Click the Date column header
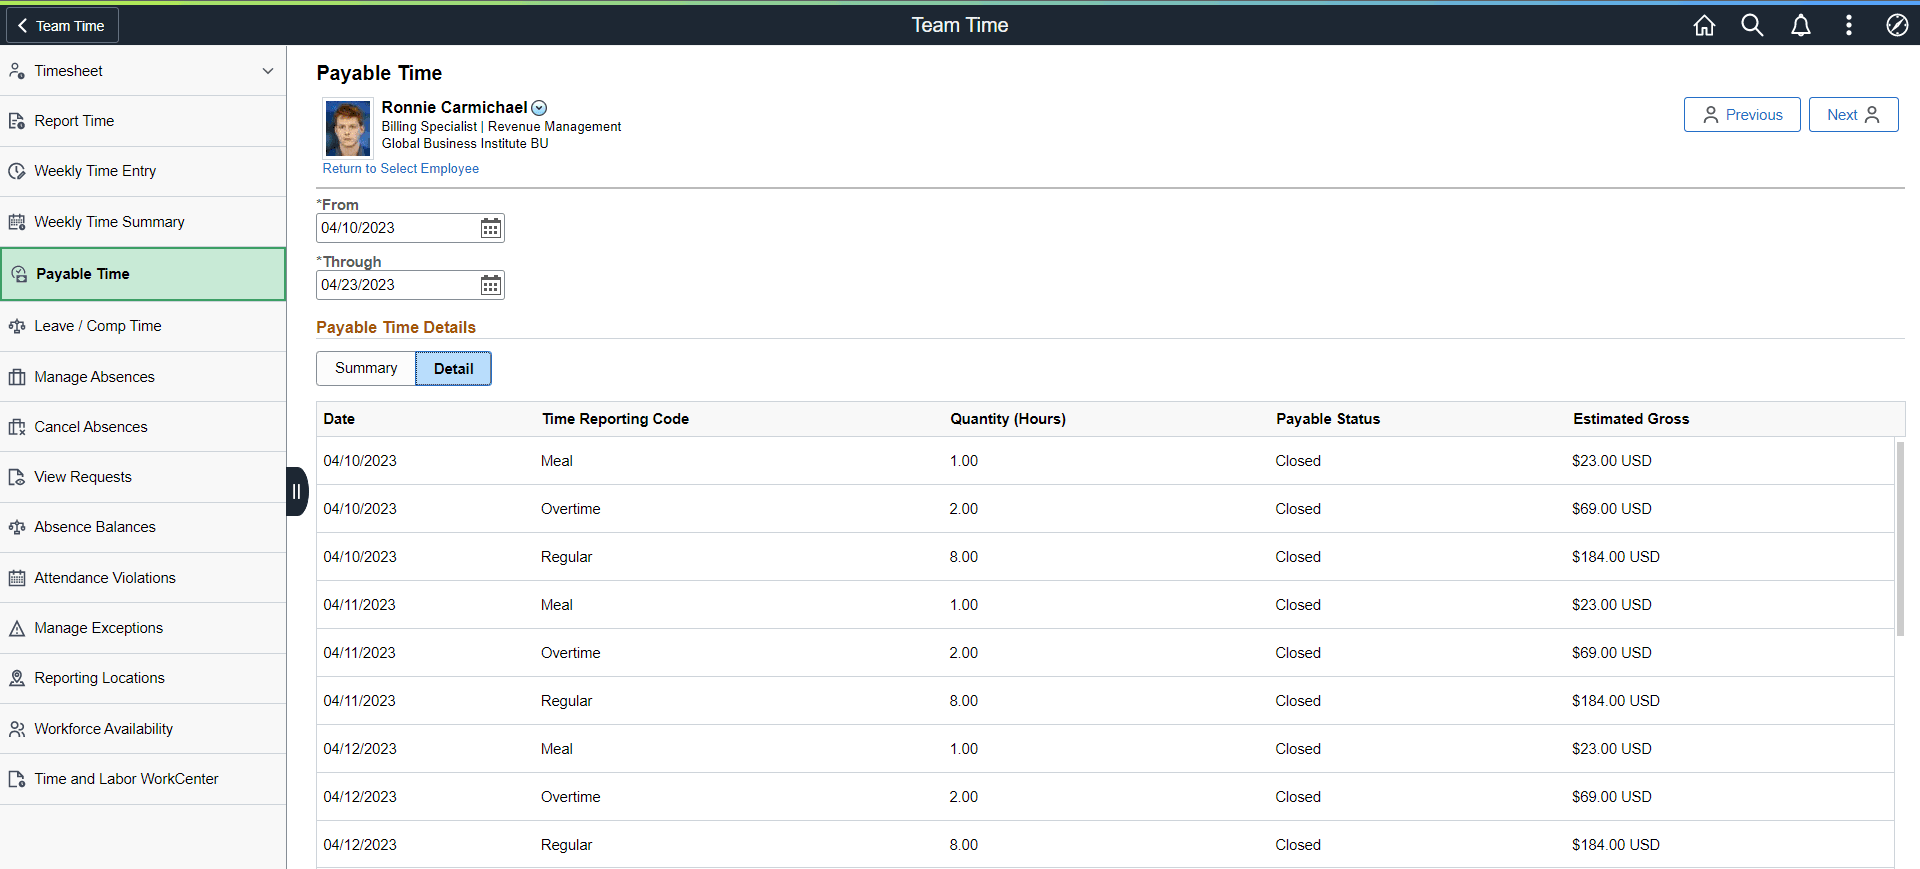 339,419
